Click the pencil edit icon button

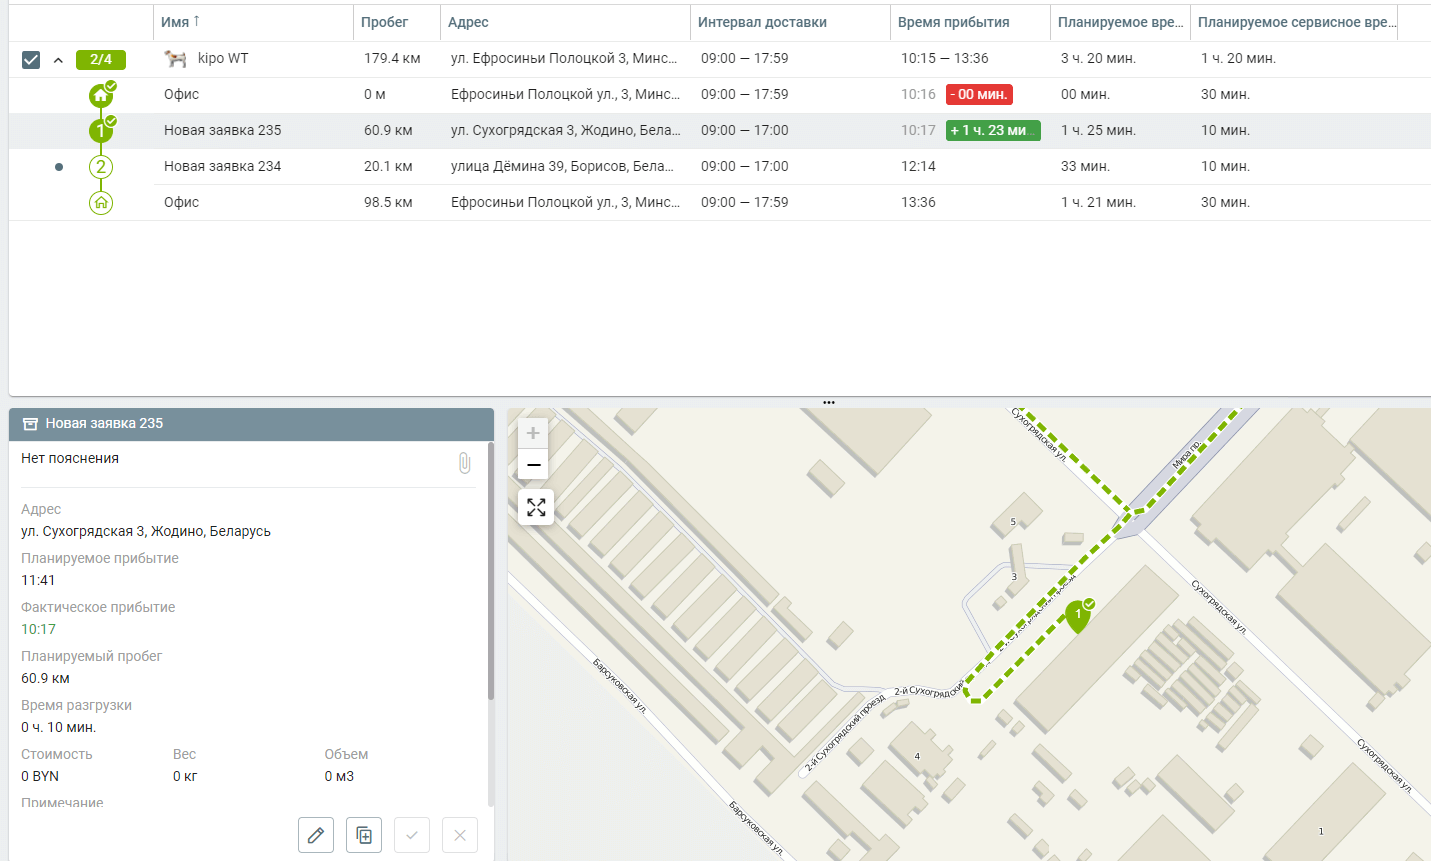316,835
